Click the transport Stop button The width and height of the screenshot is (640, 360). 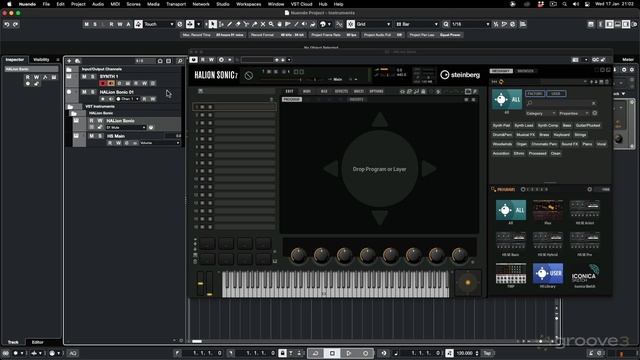tap(332, 353)
